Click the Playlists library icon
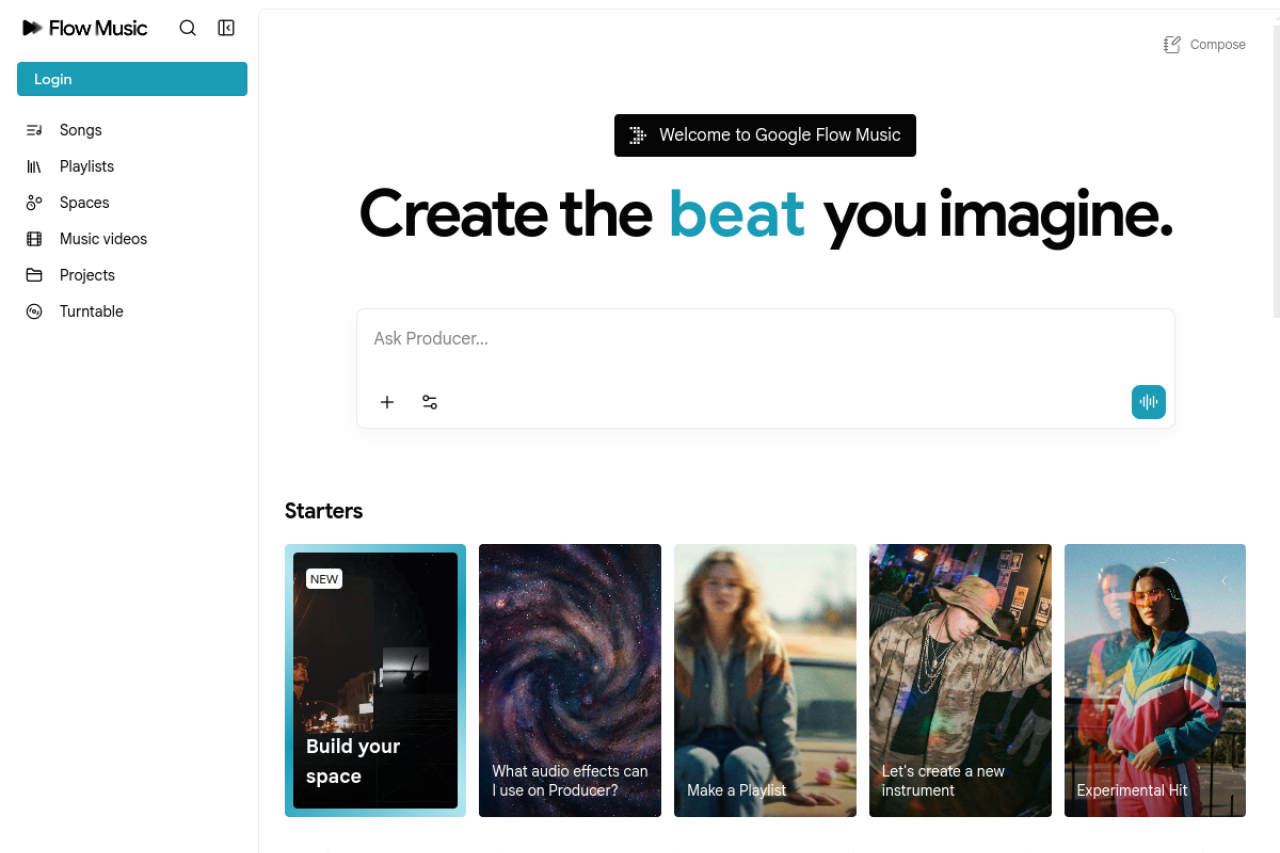Image resolution: width=1280 pixels, height=853 pixels. point(34,166)
